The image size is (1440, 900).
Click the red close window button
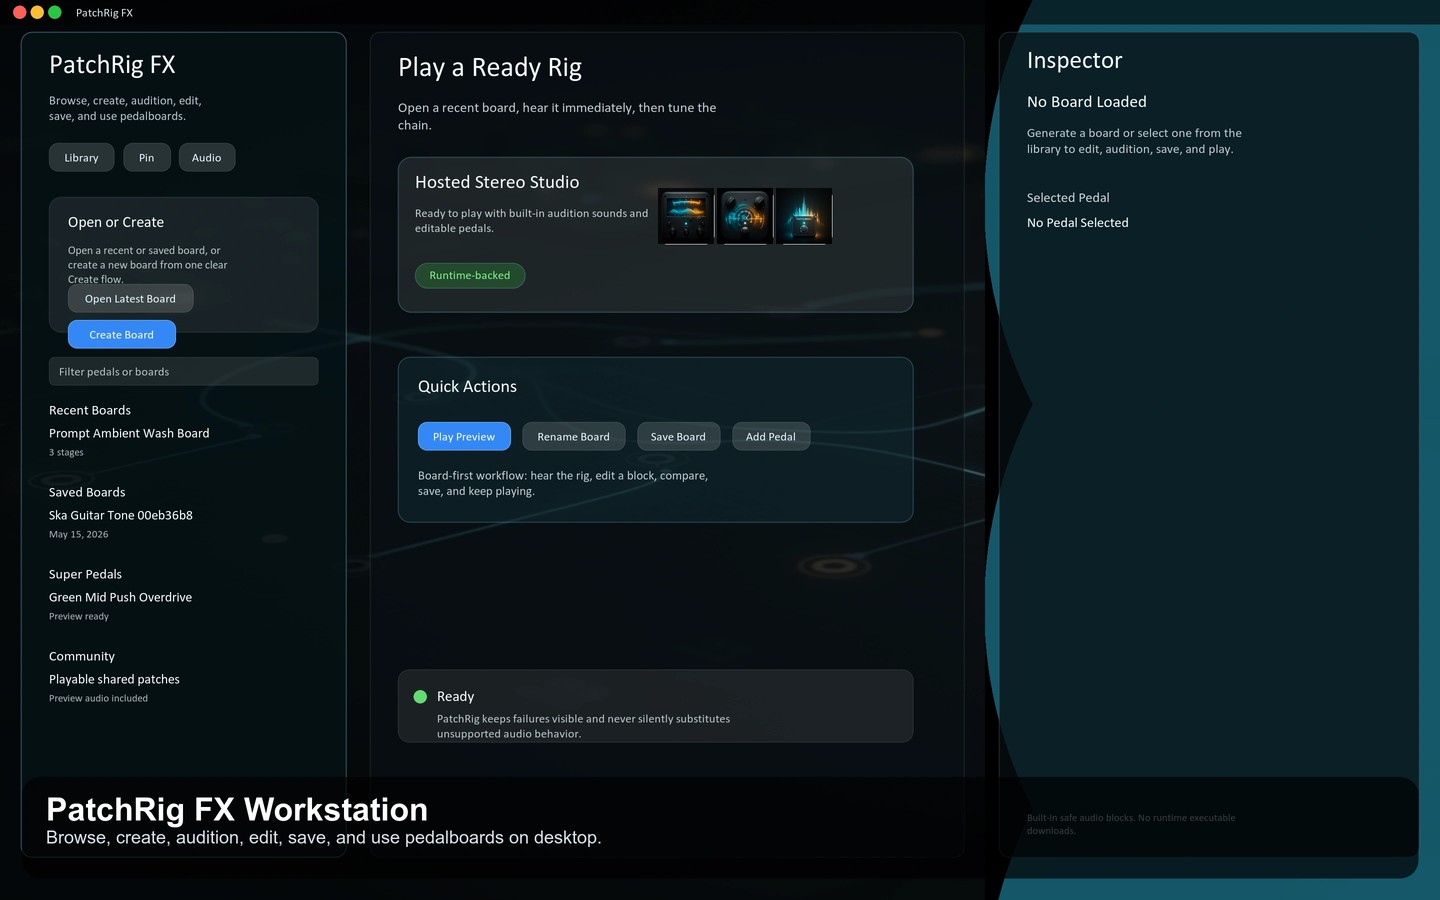pos(19,12)
